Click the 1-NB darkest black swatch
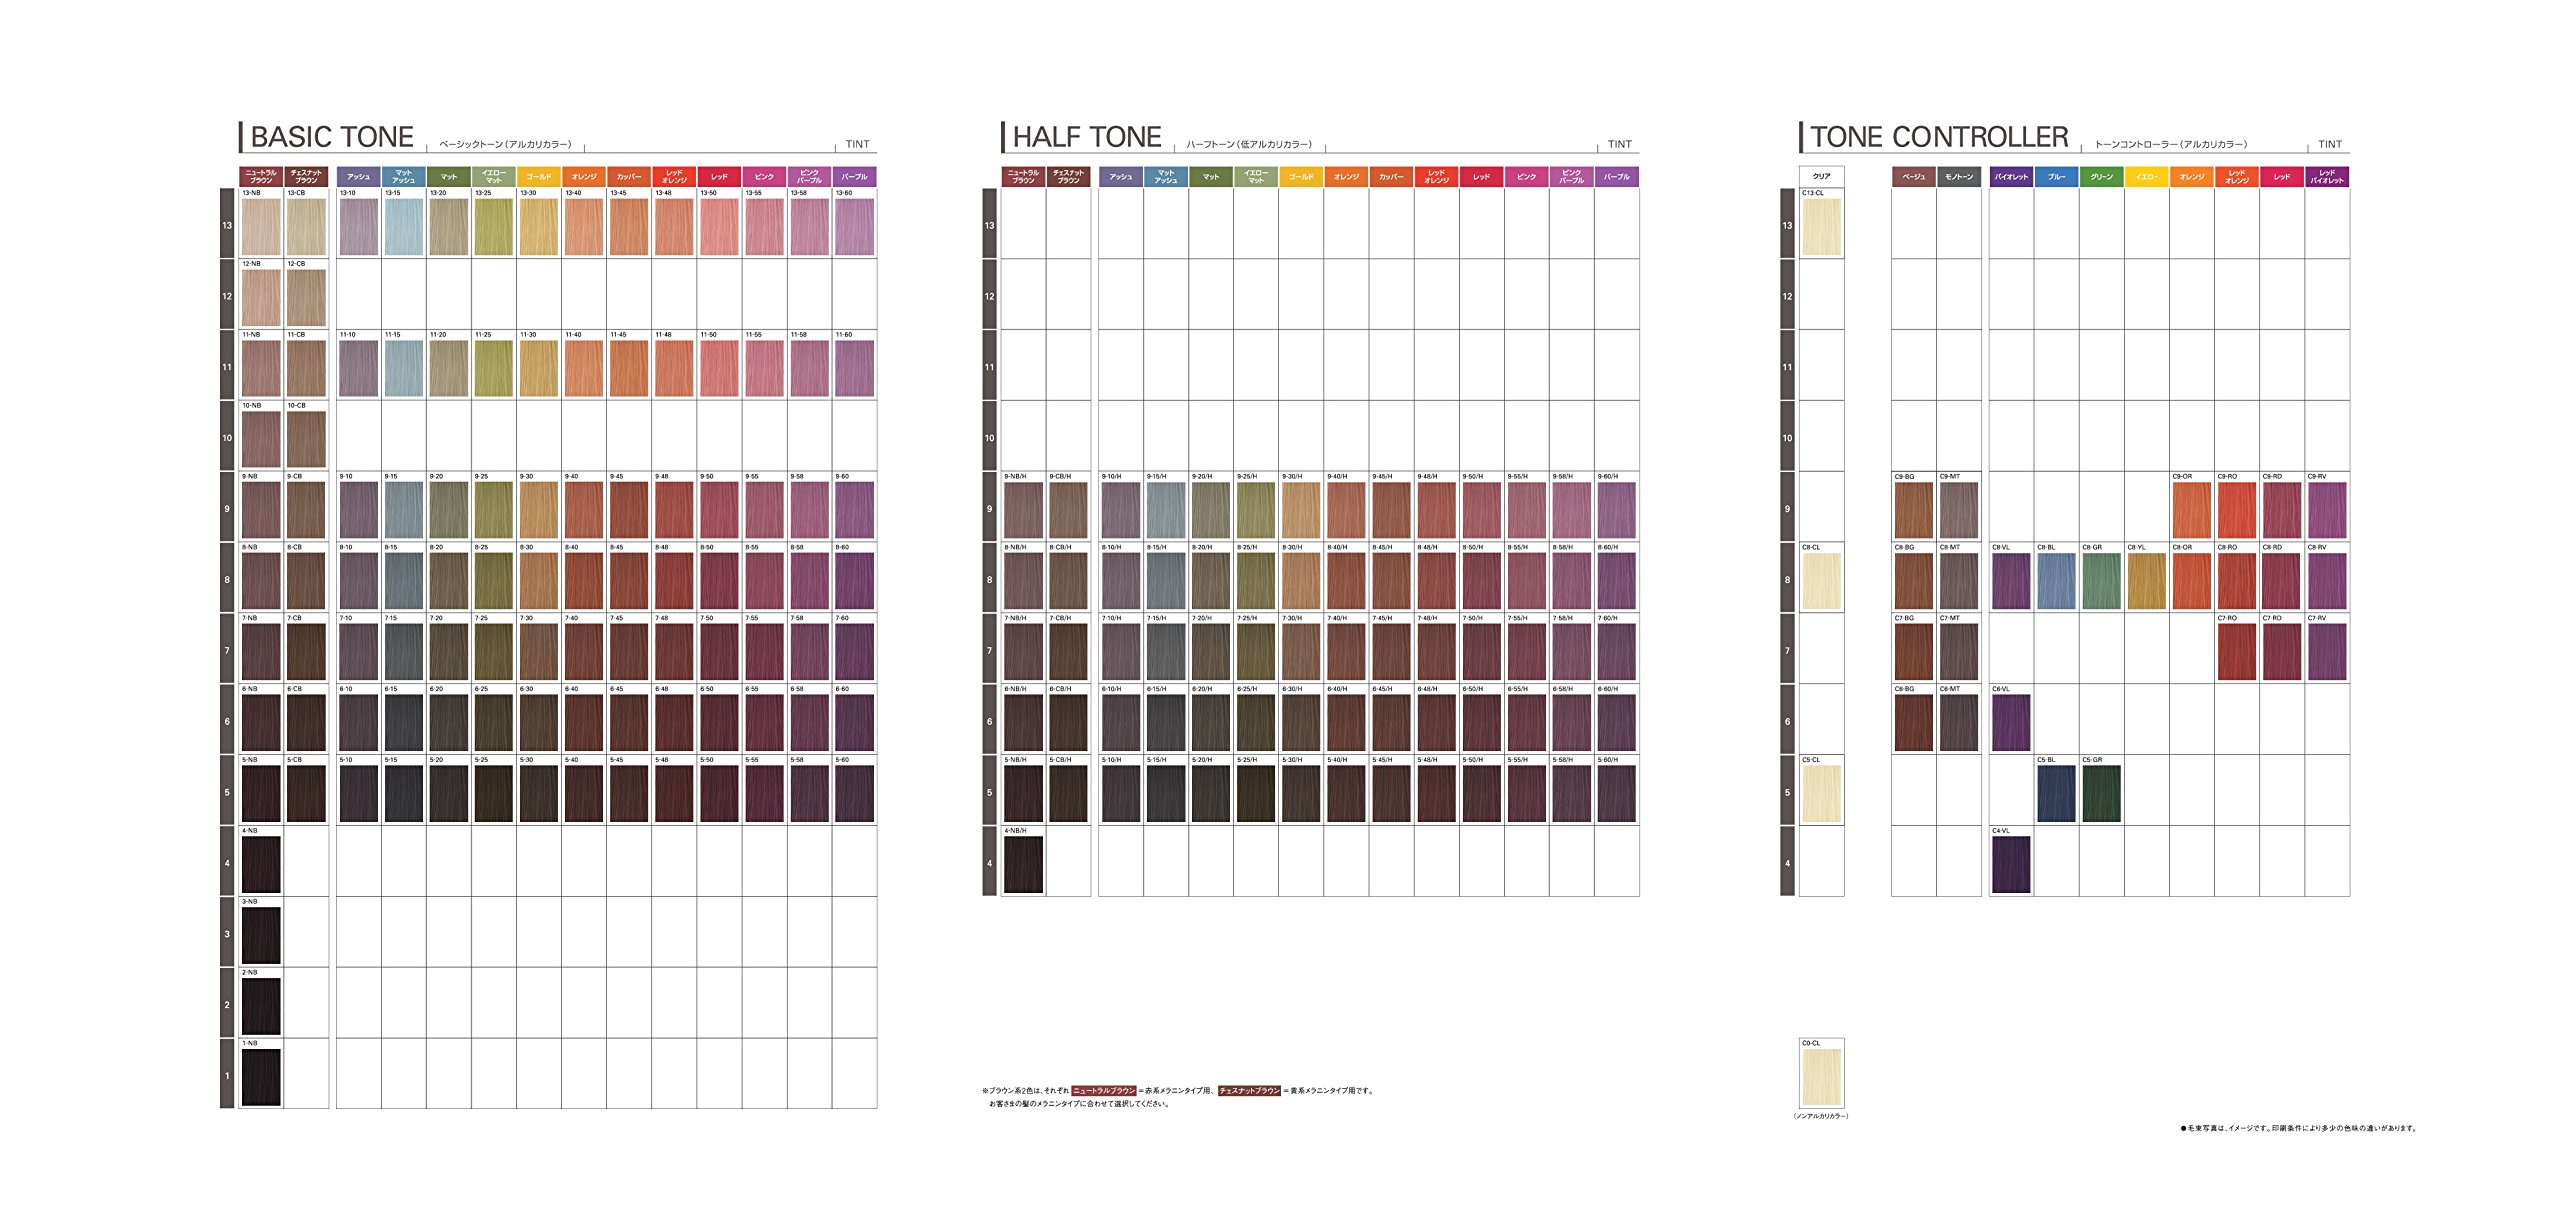The width and height of the screenshot is (2560, 1207). coord(261,1076)
